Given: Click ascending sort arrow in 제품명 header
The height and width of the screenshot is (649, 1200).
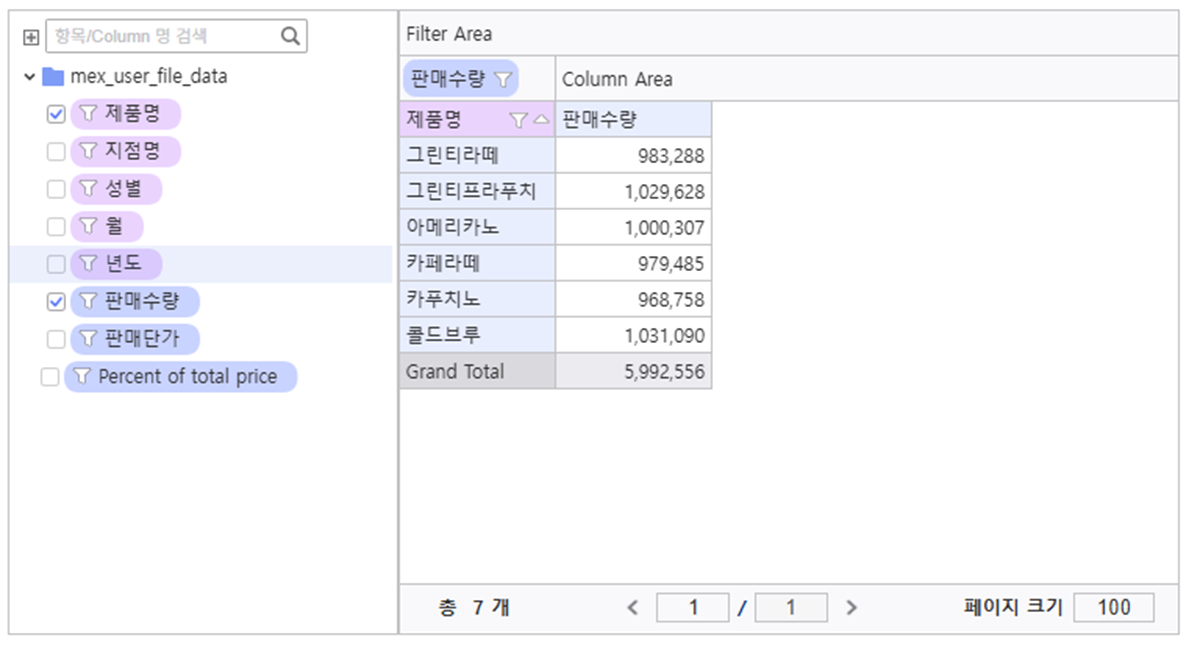Looking at the screenshot, I should pyautogui.click(x=541, y=120).
